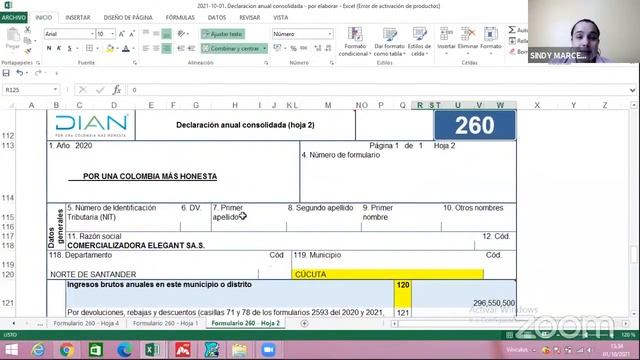Toggle the Ajustar texto button
The width and height of the screenshot is (640, 360).
coord(222,34)
